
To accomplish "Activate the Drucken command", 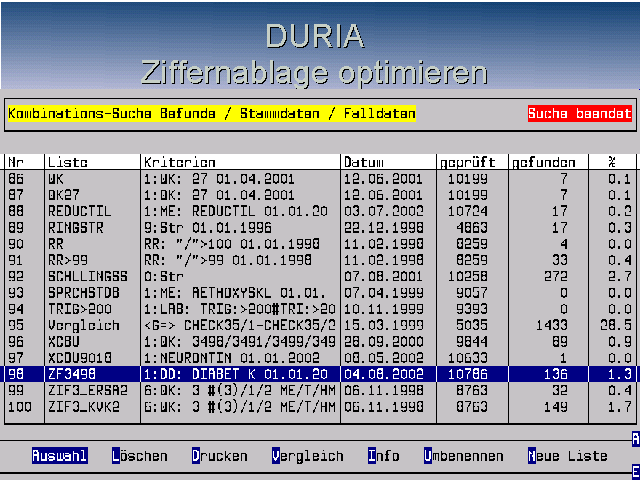I will 220,456.
